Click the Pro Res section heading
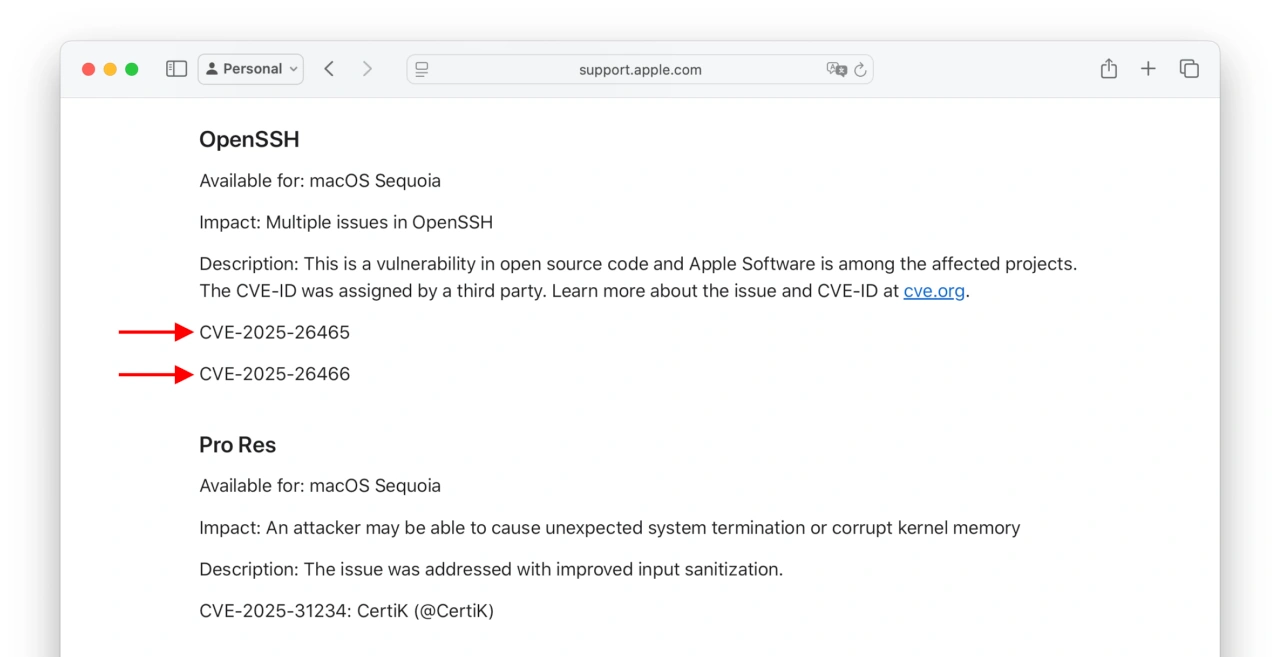This screenshot has height=657, width=1280. [237, 445]
